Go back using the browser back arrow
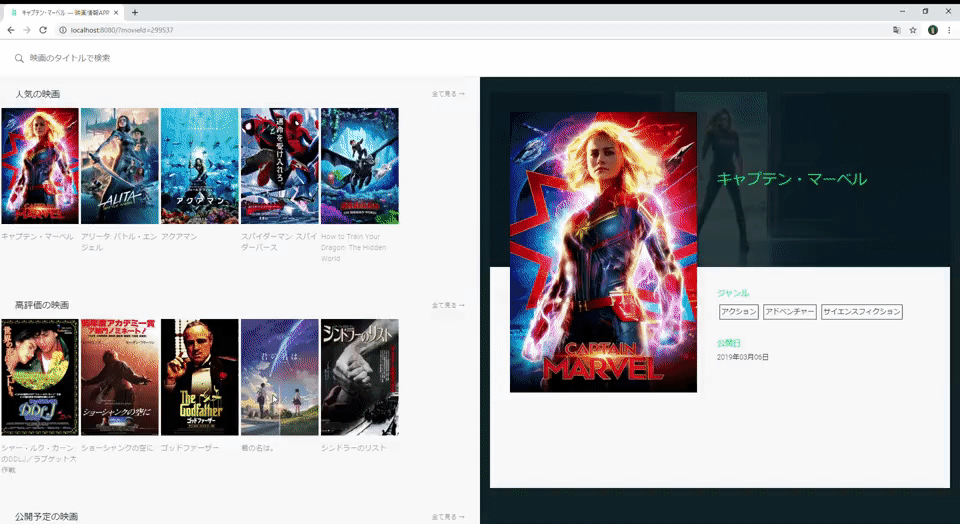Screen dimensions: 960x524 click(x=11, y=30)
